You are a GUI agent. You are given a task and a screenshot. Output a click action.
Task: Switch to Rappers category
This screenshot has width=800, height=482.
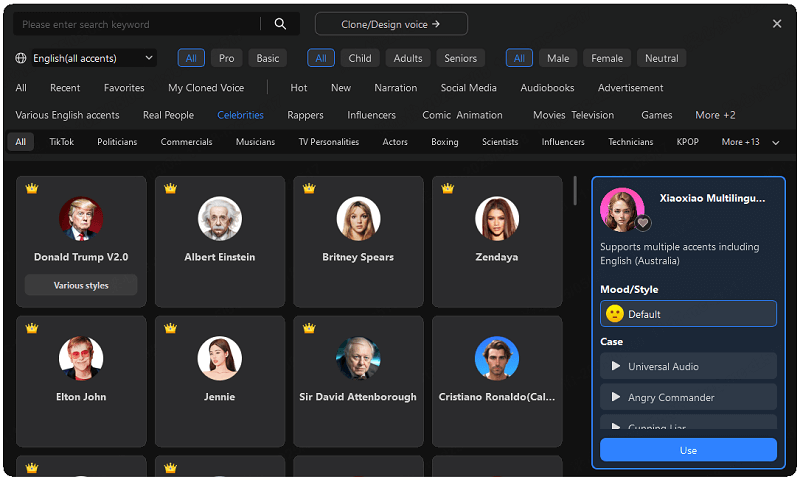click(305, 115)
